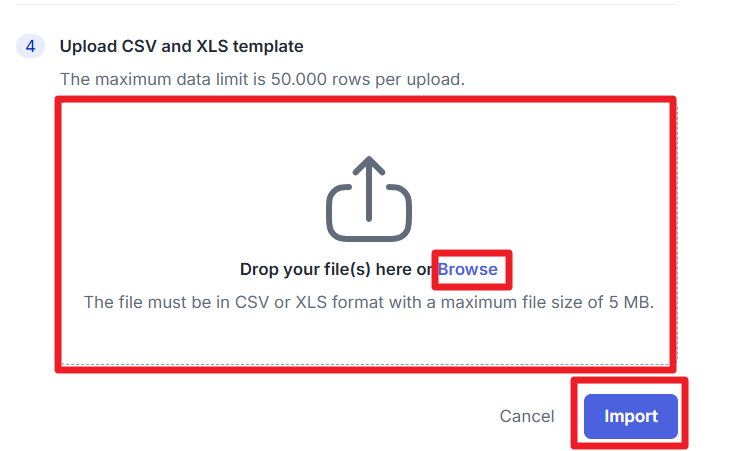Click the upload arrow icon
Viewport: 743px width, 451px height.
pos(369,198)
